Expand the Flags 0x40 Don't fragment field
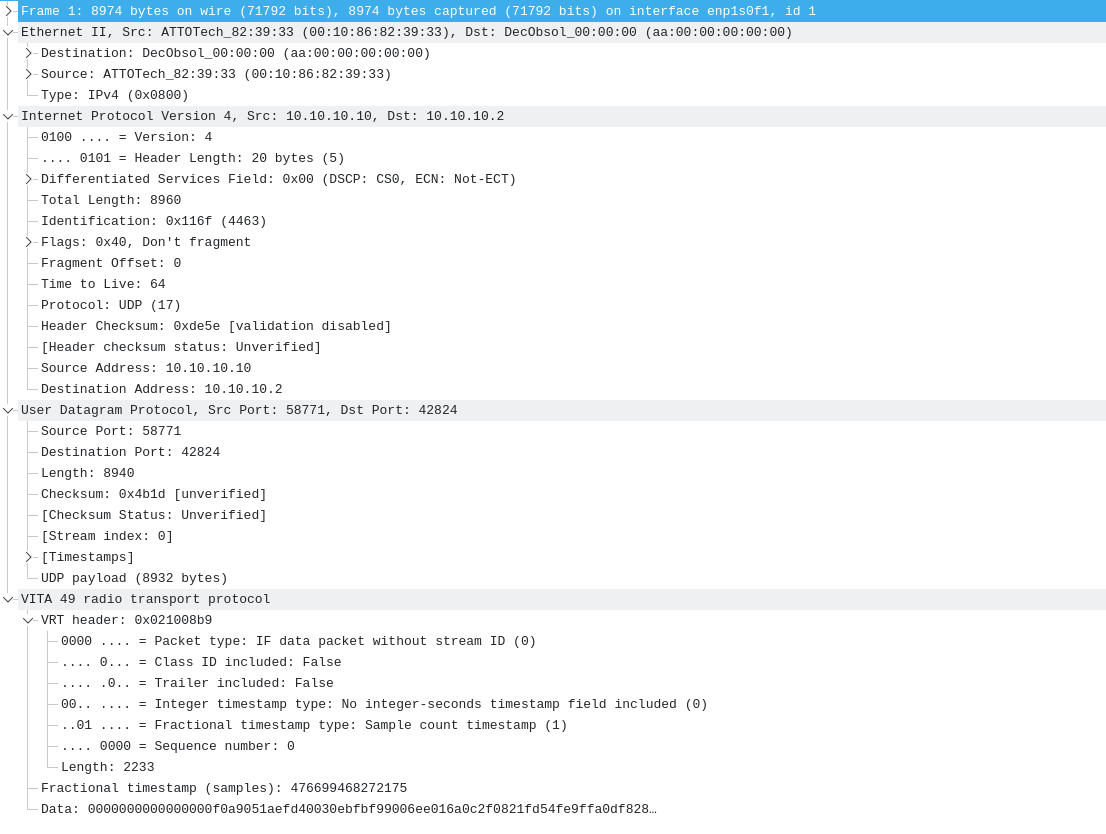 click(29, 242)
